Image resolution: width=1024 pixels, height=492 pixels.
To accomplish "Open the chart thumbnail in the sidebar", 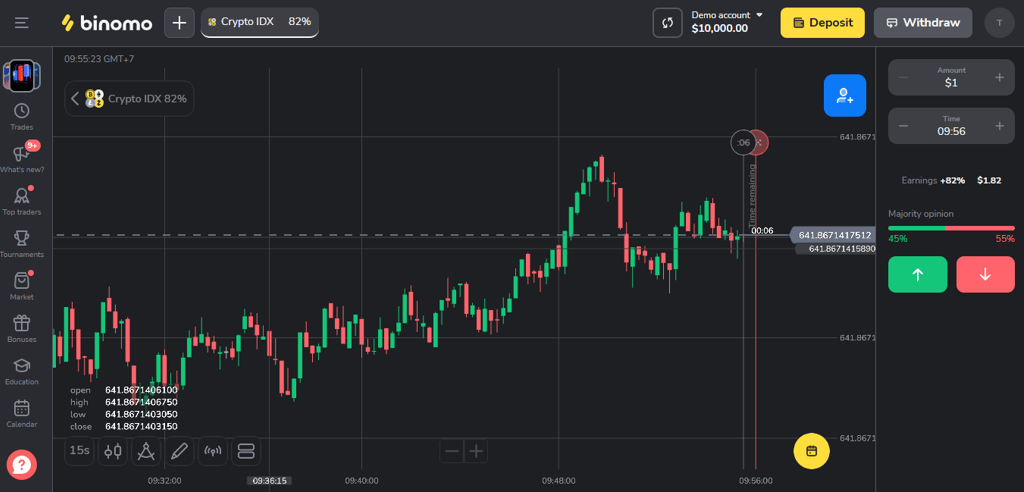I will pos(22,76).
